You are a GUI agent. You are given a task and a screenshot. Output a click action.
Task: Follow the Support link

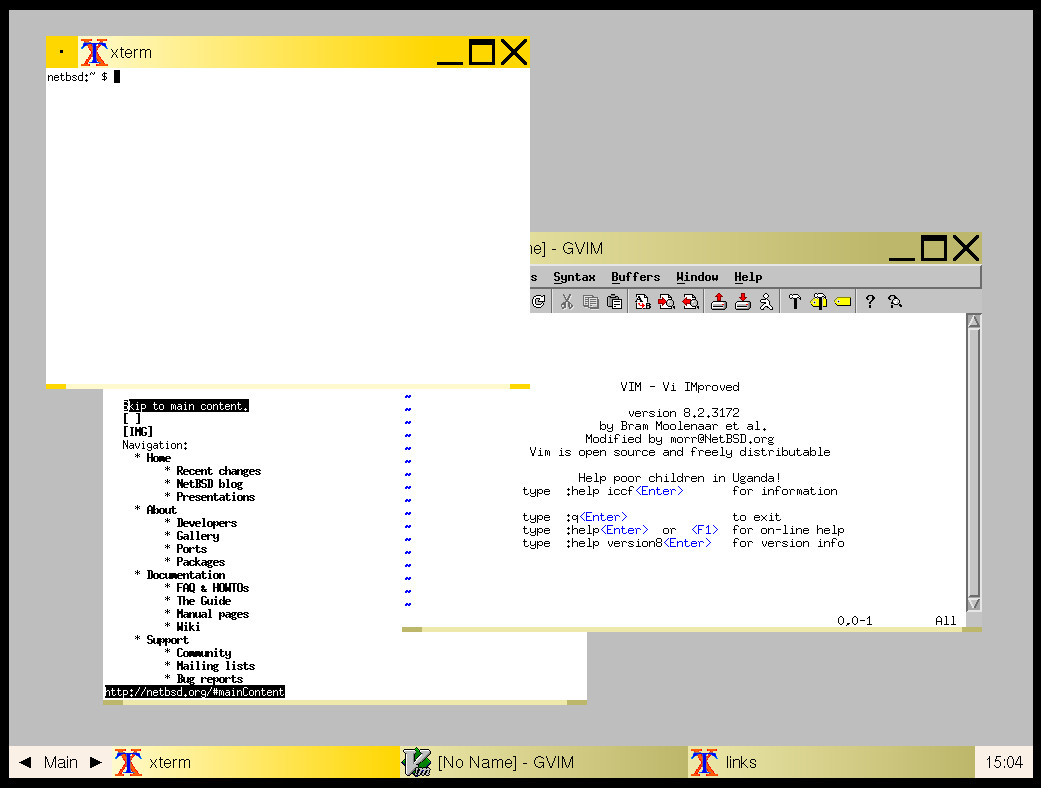[167, 640]
